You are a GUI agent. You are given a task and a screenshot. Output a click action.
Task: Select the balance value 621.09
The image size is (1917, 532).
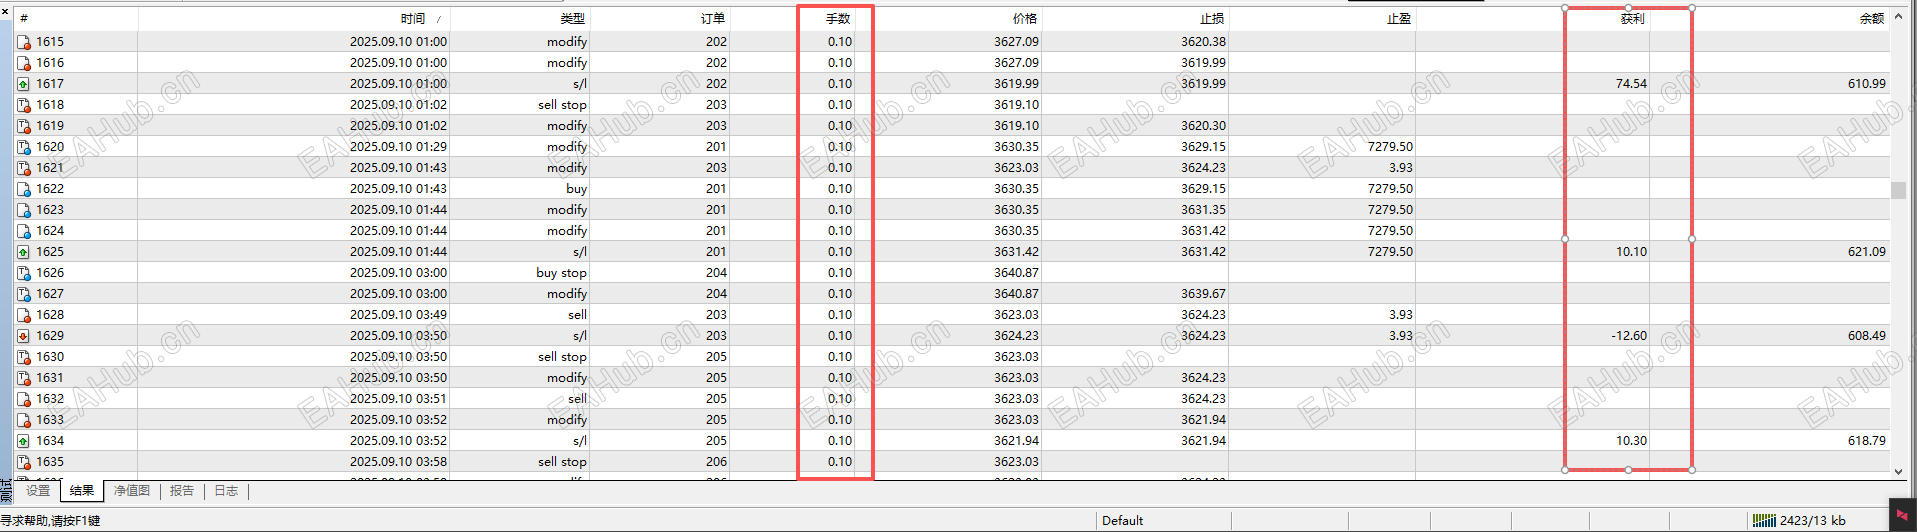[x=1866, y=252]
